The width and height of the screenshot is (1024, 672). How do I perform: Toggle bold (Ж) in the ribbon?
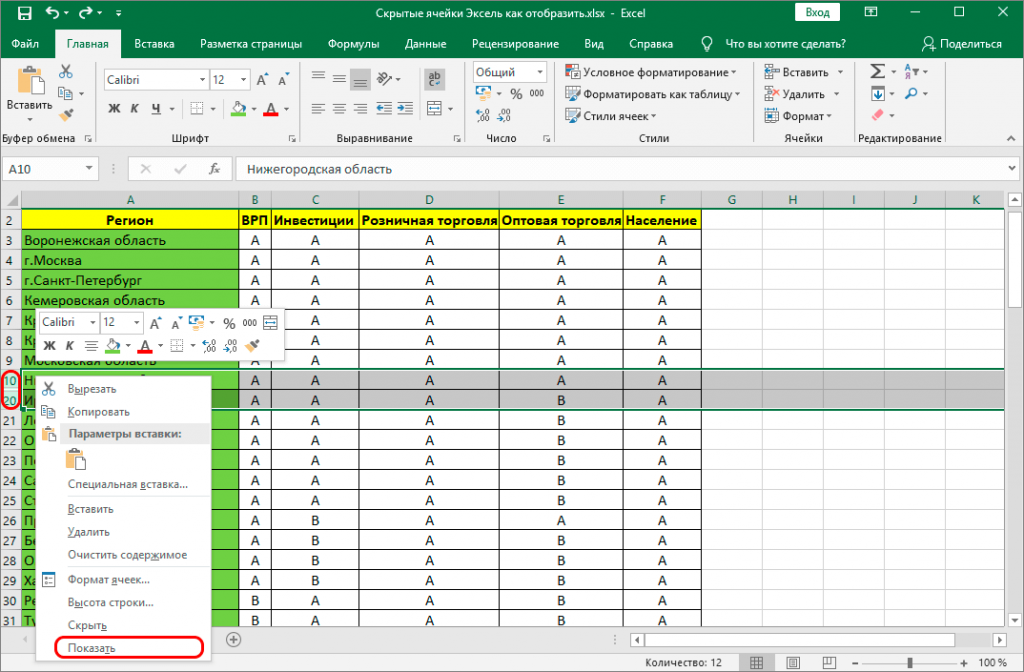(114, 109)
